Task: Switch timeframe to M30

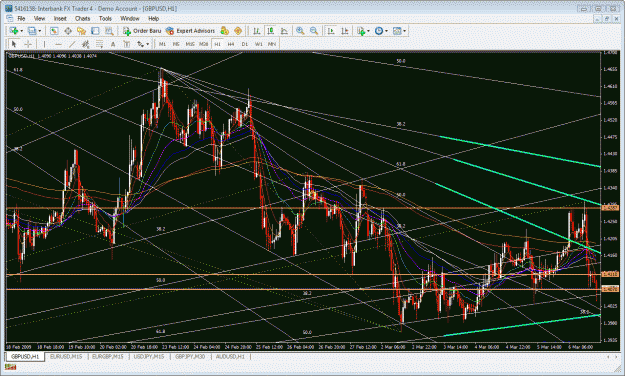Action: [x=204, y=44]
